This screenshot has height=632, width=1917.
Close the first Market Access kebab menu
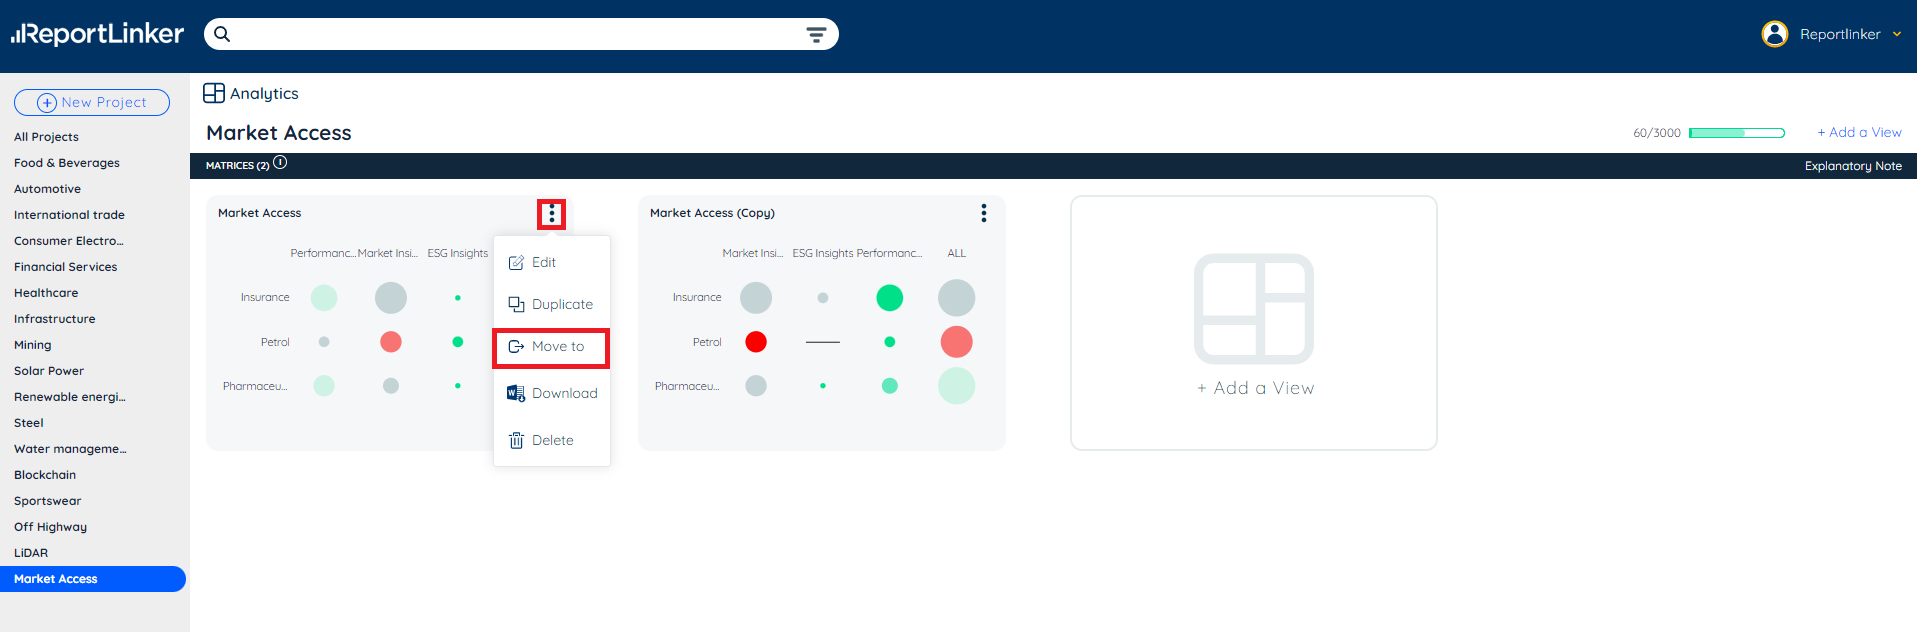click(x=552, y=214)
